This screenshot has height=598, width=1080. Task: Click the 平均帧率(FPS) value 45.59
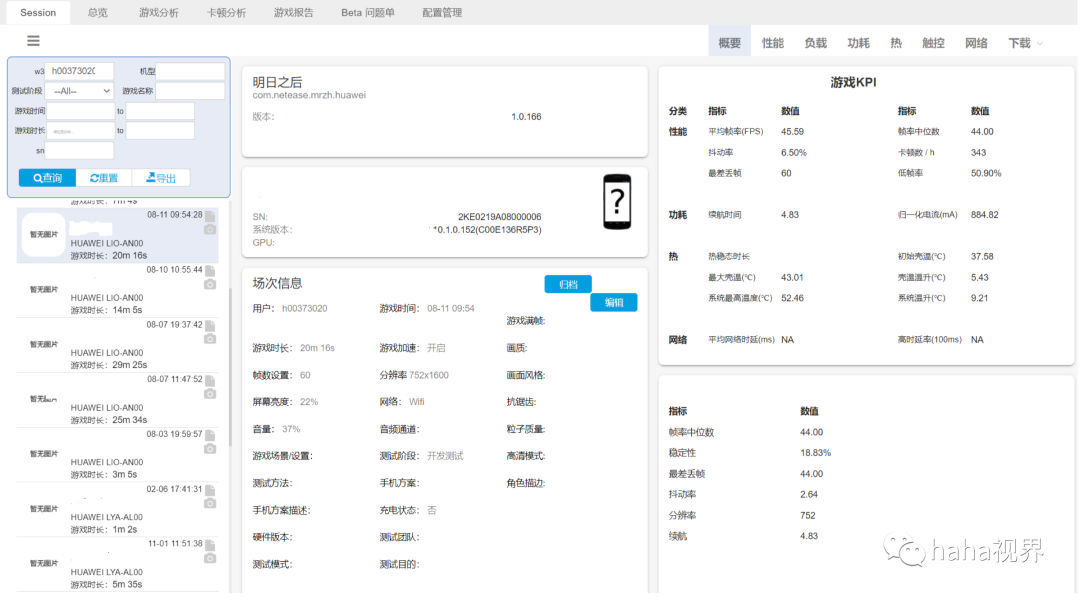(x=792, y=132)
